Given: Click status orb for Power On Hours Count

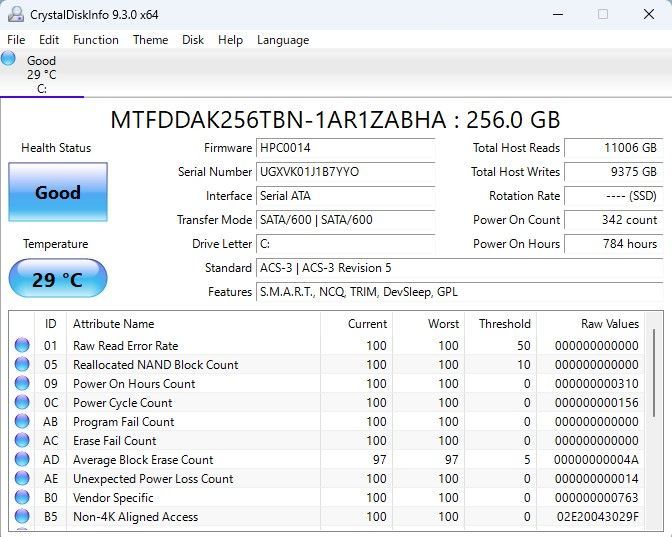Looking at the screenshot, I should pyautogui.click(x=22, y=383).
